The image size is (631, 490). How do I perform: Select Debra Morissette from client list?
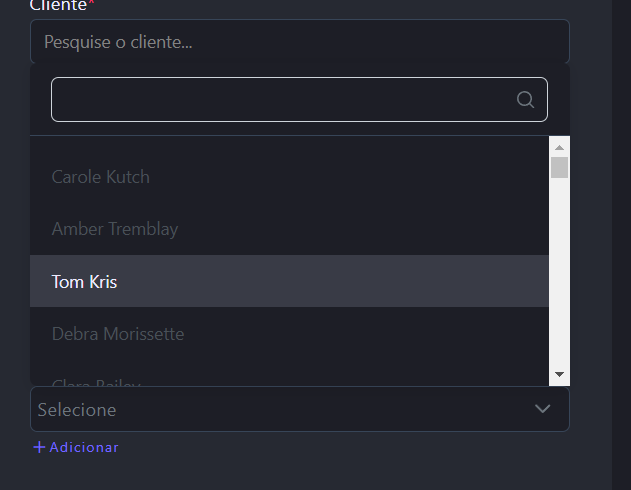pos(118,334)
